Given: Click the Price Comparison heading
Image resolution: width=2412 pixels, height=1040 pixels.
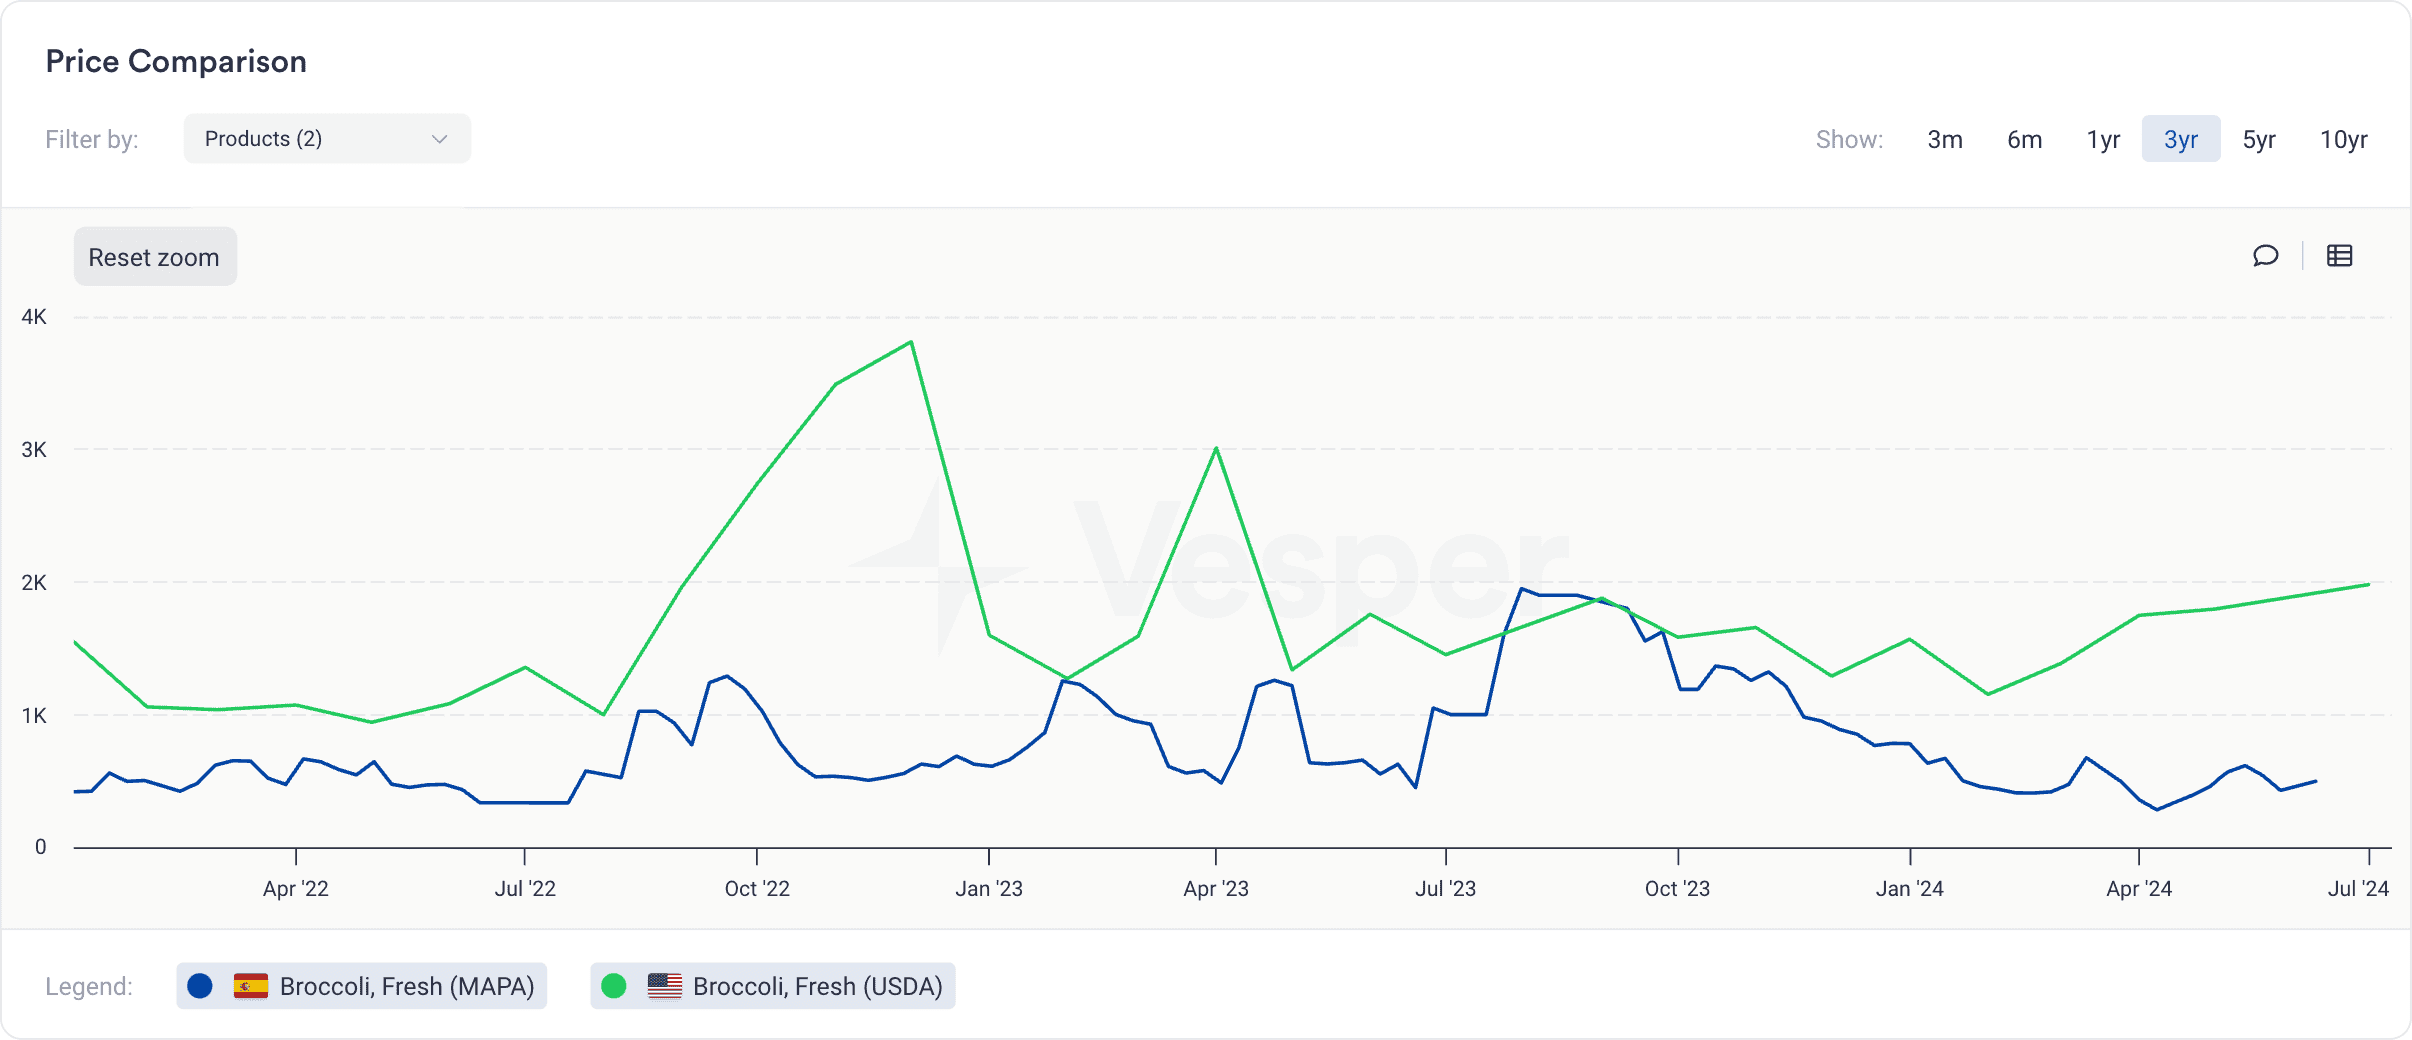Looking at the screenshot, I should click(x=176, y=61).
